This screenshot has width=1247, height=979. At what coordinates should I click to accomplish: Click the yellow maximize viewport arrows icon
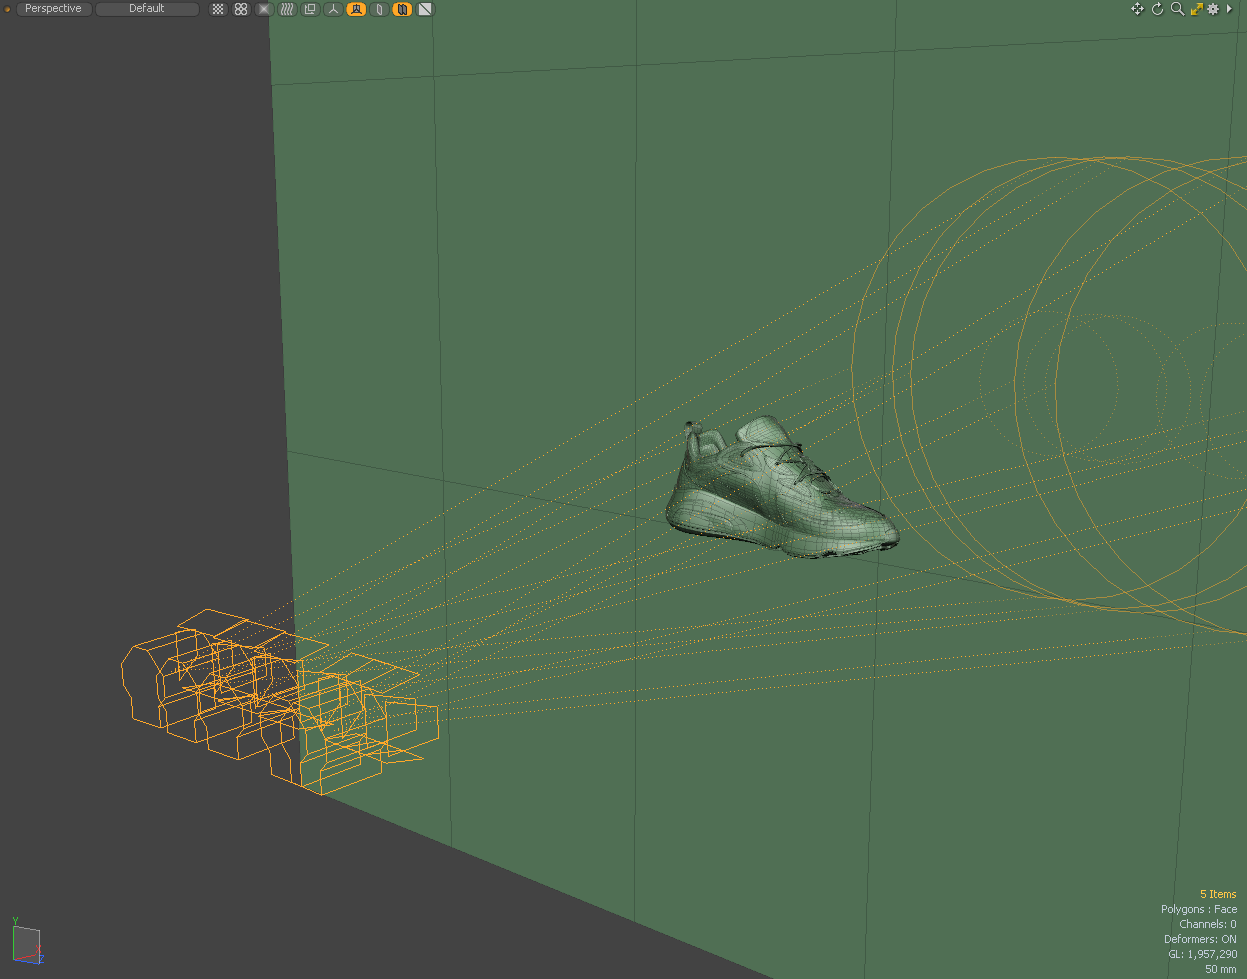(x=1196, y=9)
